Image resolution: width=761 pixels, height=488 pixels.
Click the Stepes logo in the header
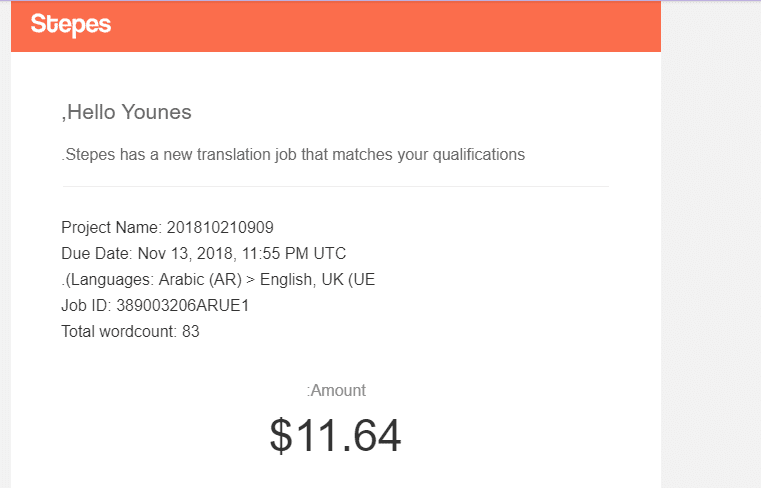pyautogui.click(x=70, y=25)
